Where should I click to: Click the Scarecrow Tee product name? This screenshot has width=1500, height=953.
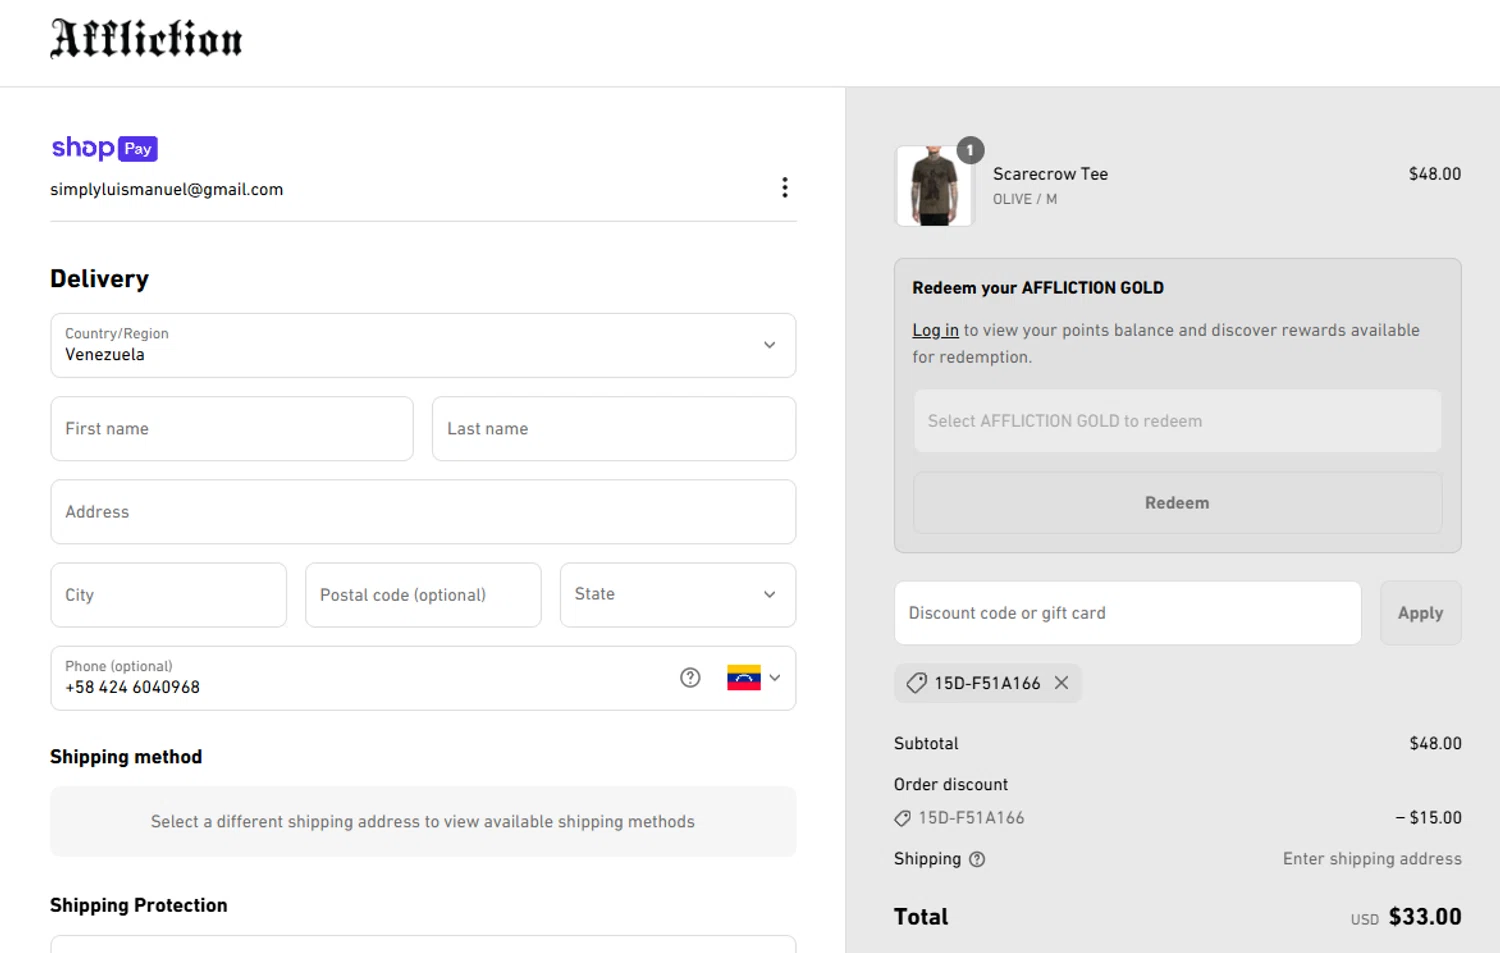tap(1050, 174)
